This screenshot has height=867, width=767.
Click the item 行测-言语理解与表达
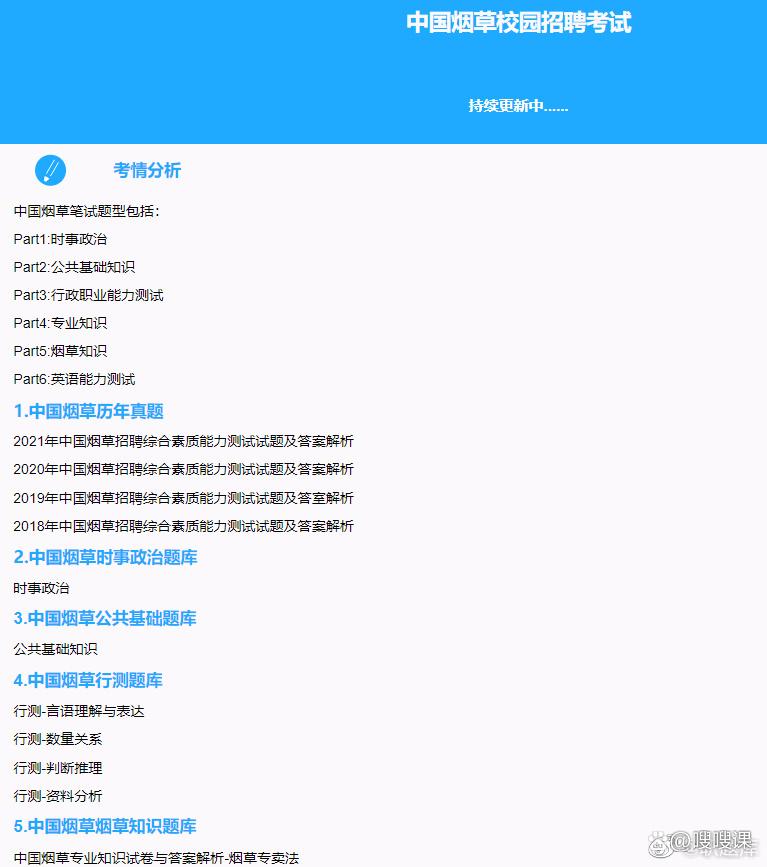[79, 711]
